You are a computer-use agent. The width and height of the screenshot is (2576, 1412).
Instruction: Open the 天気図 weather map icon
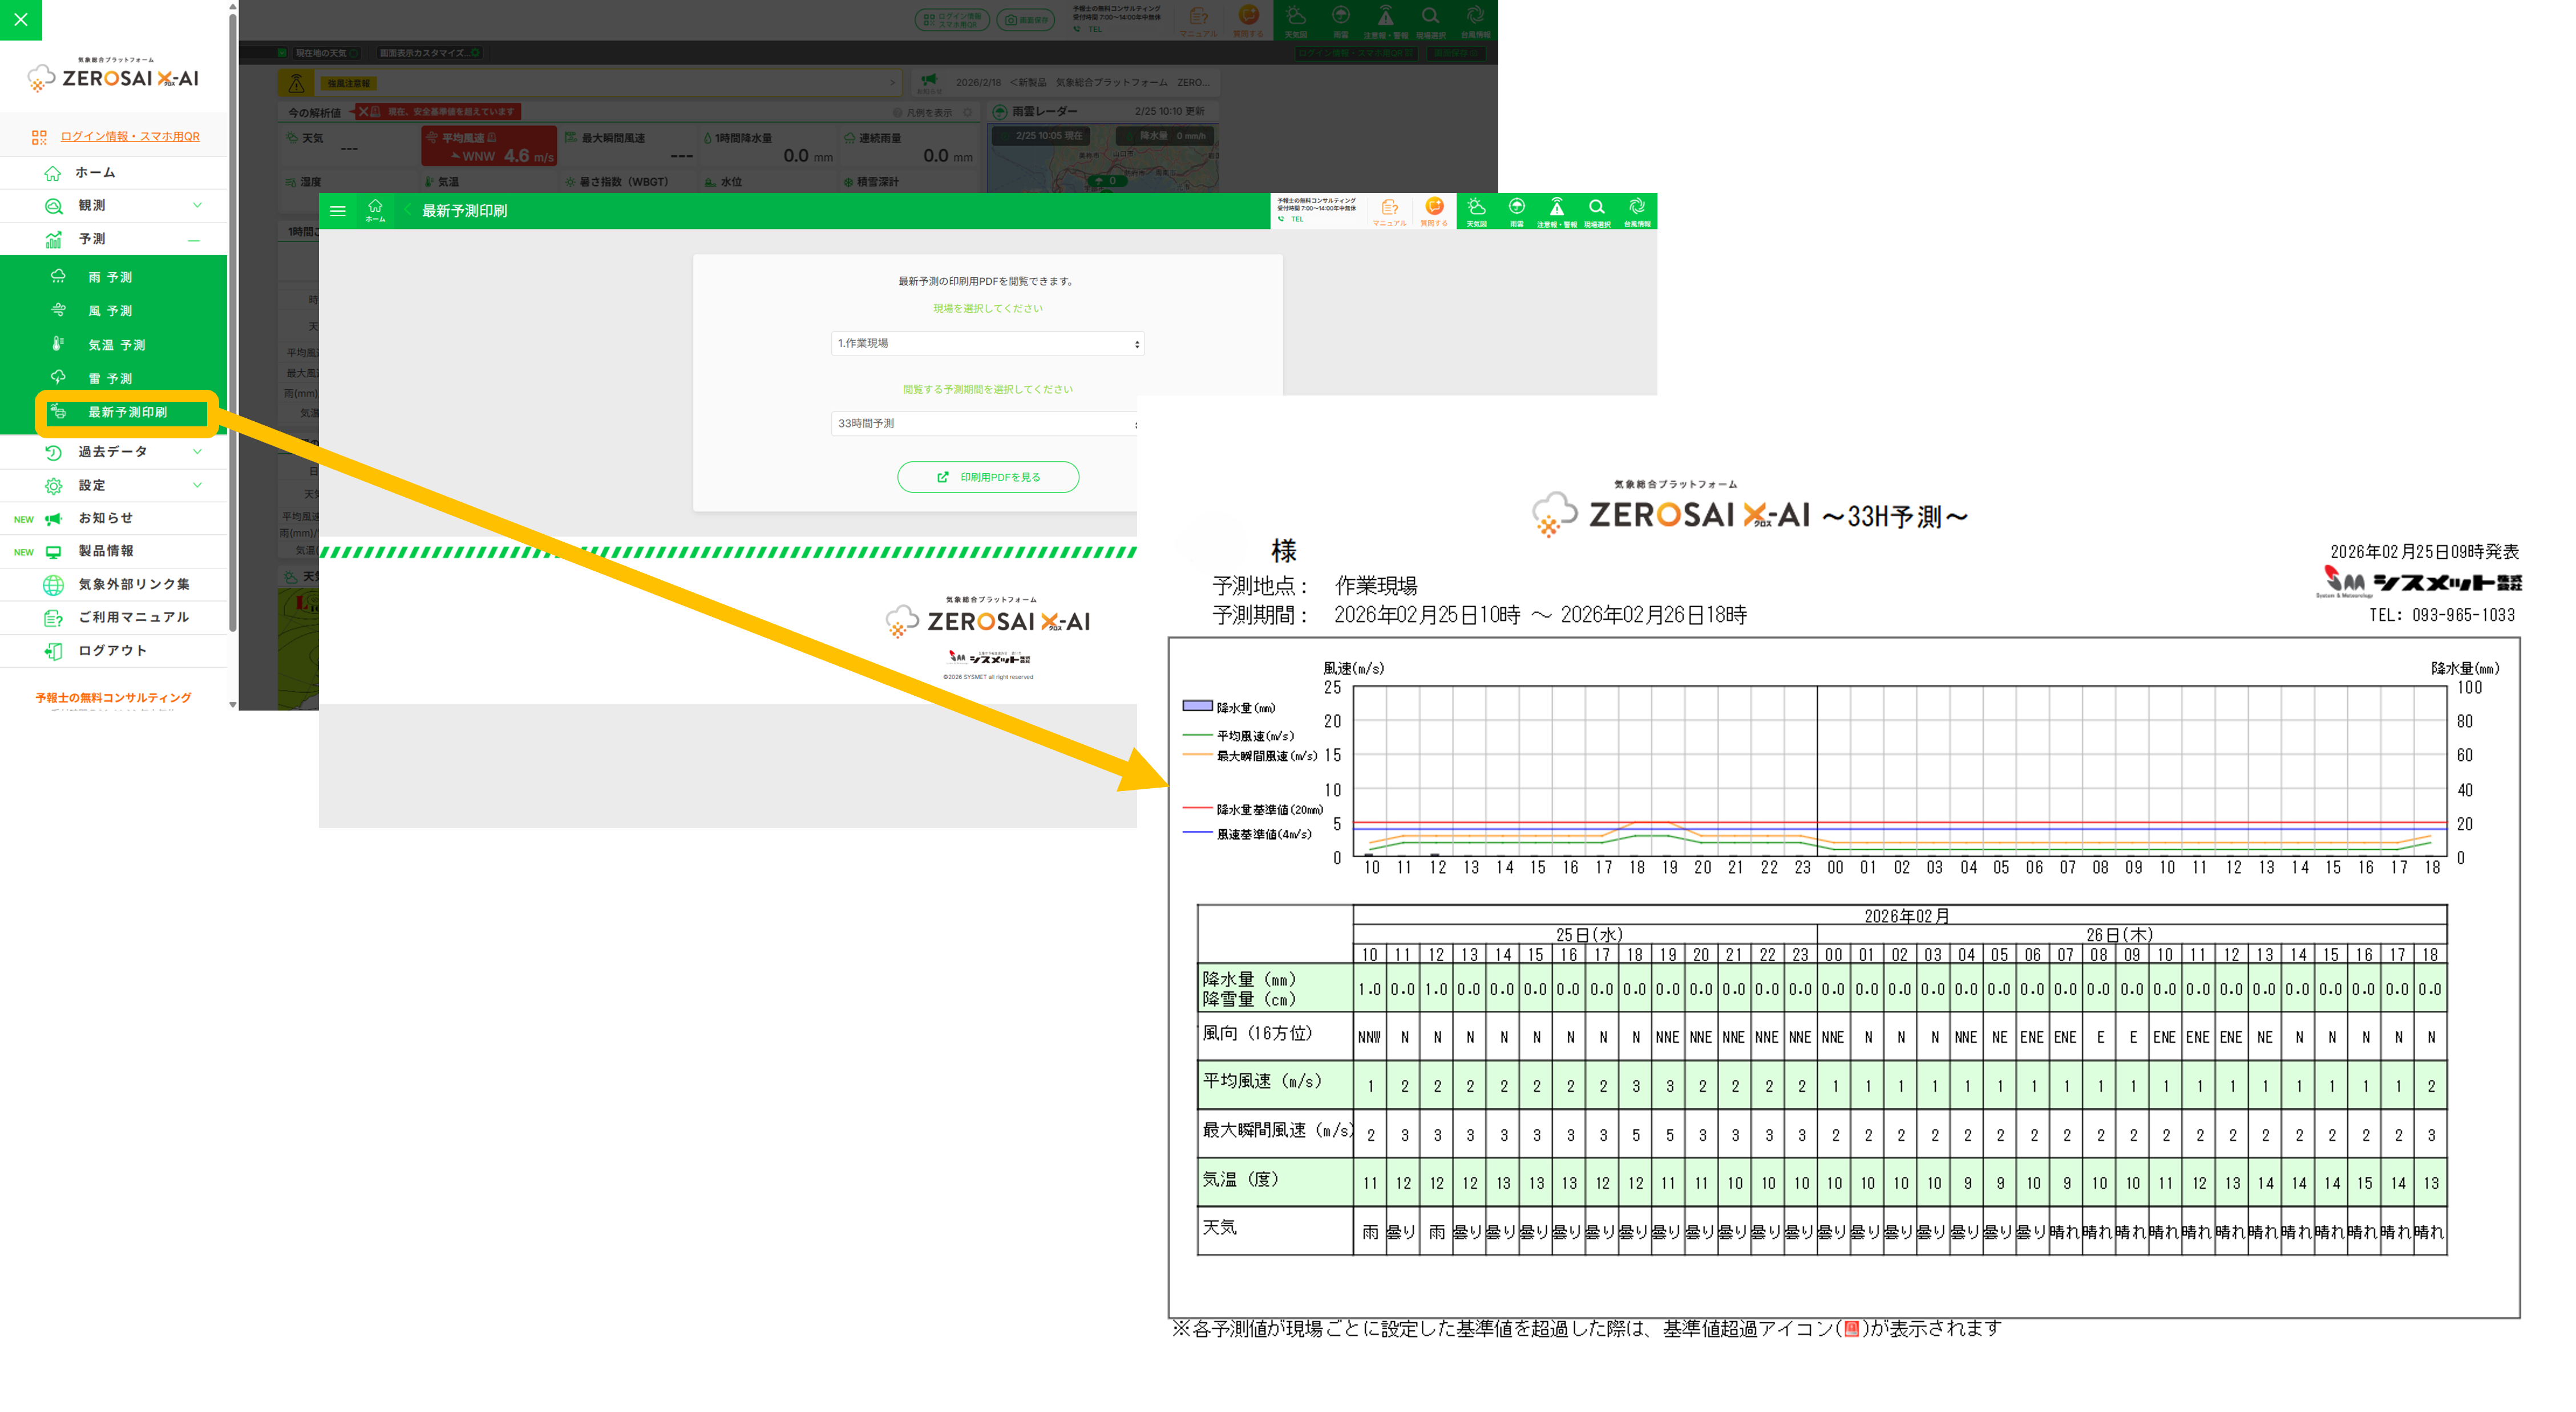coord(1476,211)
